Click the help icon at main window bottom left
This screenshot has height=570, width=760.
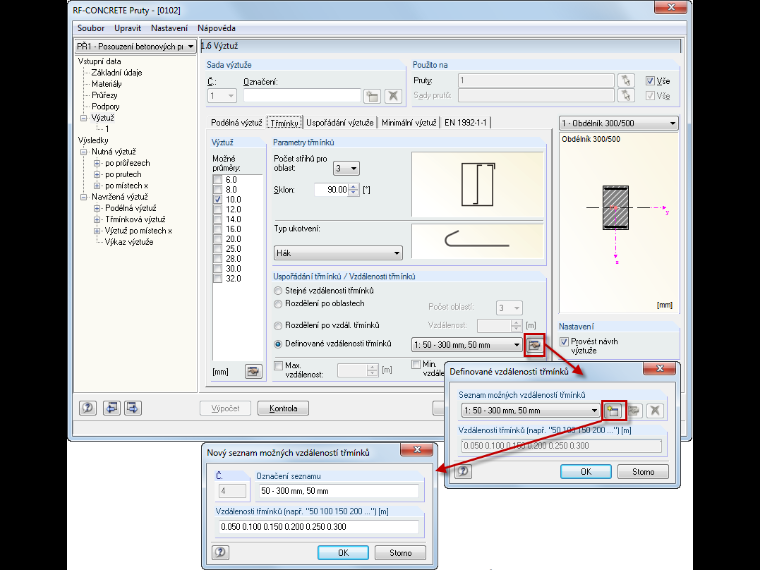88,408
